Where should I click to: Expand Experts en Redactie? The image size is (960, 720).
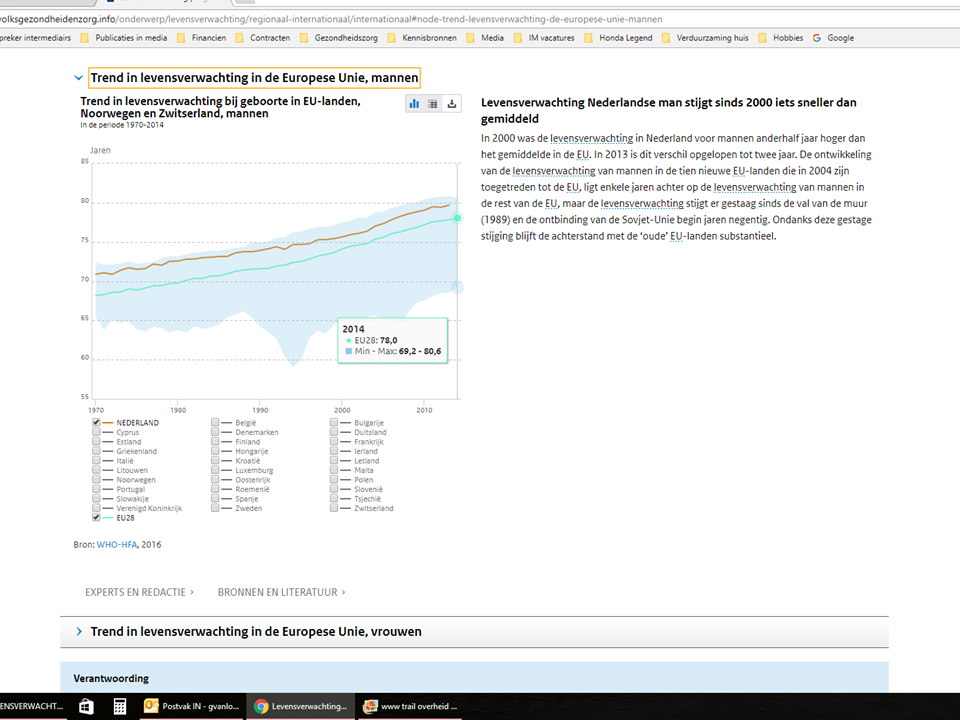[x=139, y=592]
